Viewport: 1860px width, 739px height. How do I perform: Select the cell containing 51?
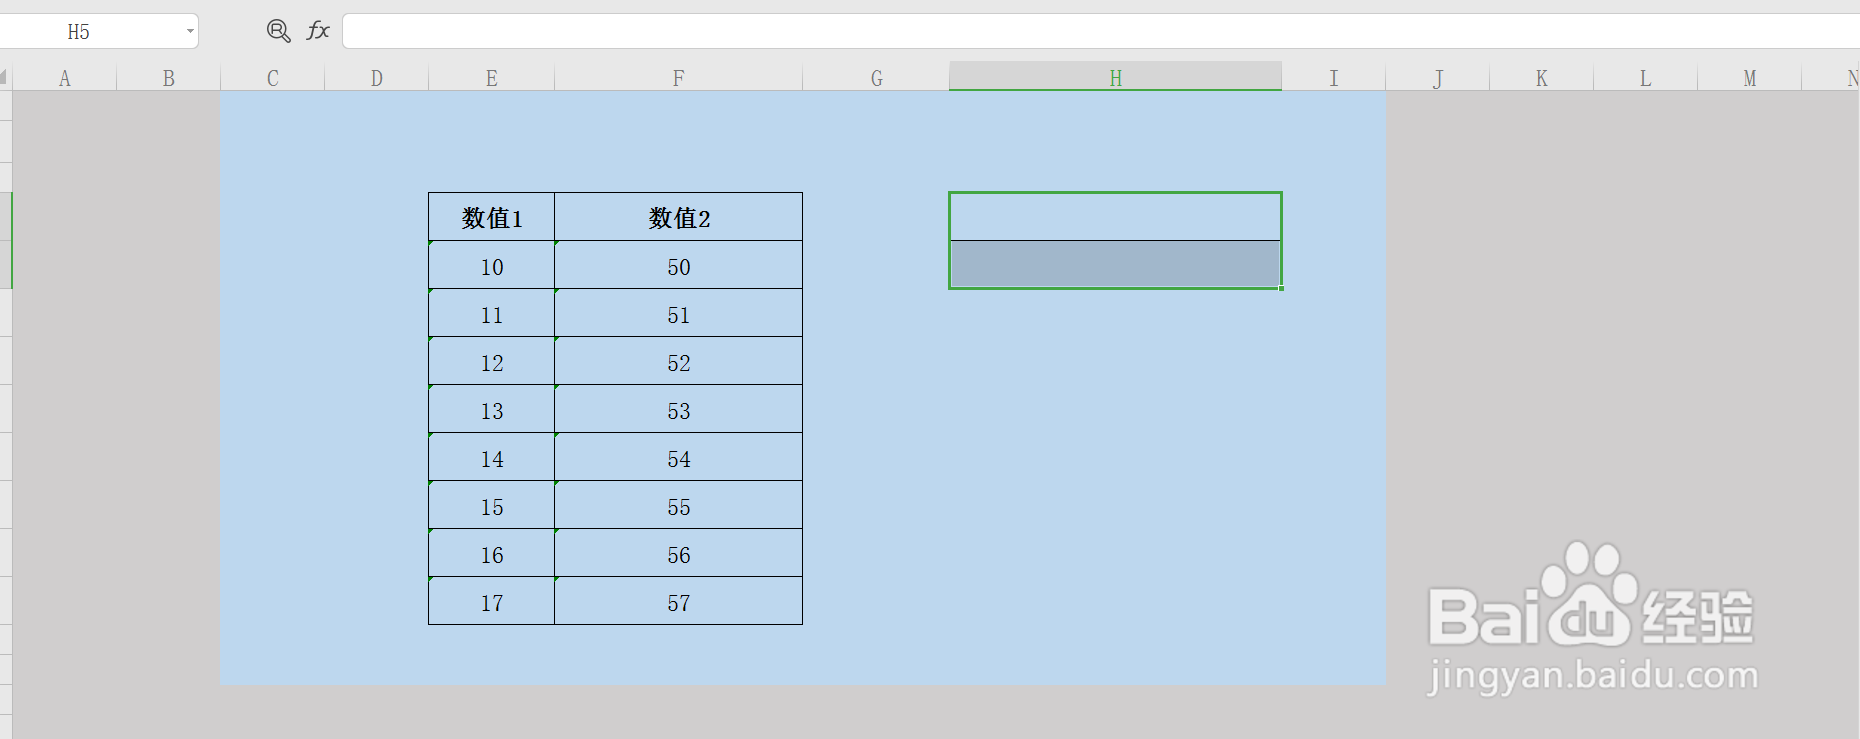679,313
